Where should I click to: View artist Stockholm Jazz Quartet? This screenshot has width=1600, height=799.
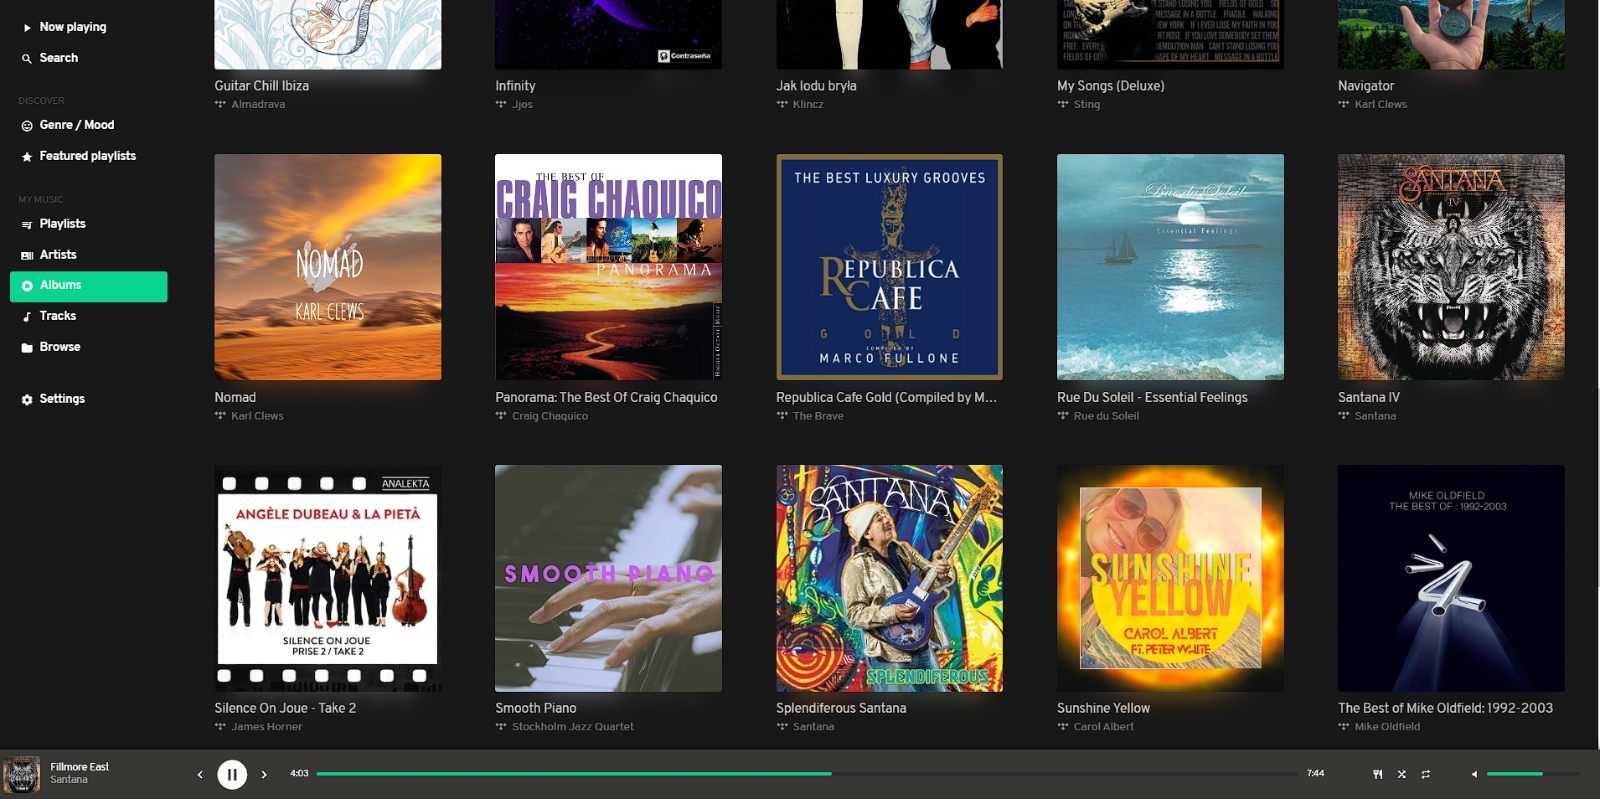coord(573,727)
